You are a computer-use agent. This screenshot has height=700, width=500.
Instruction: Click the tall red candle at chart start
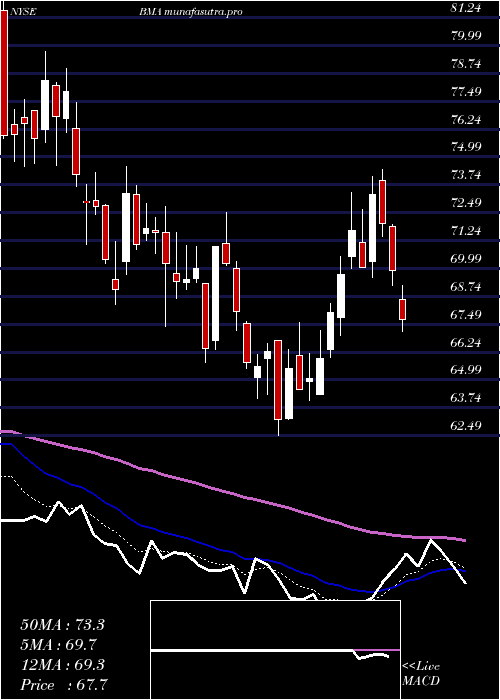coord(4,73)
